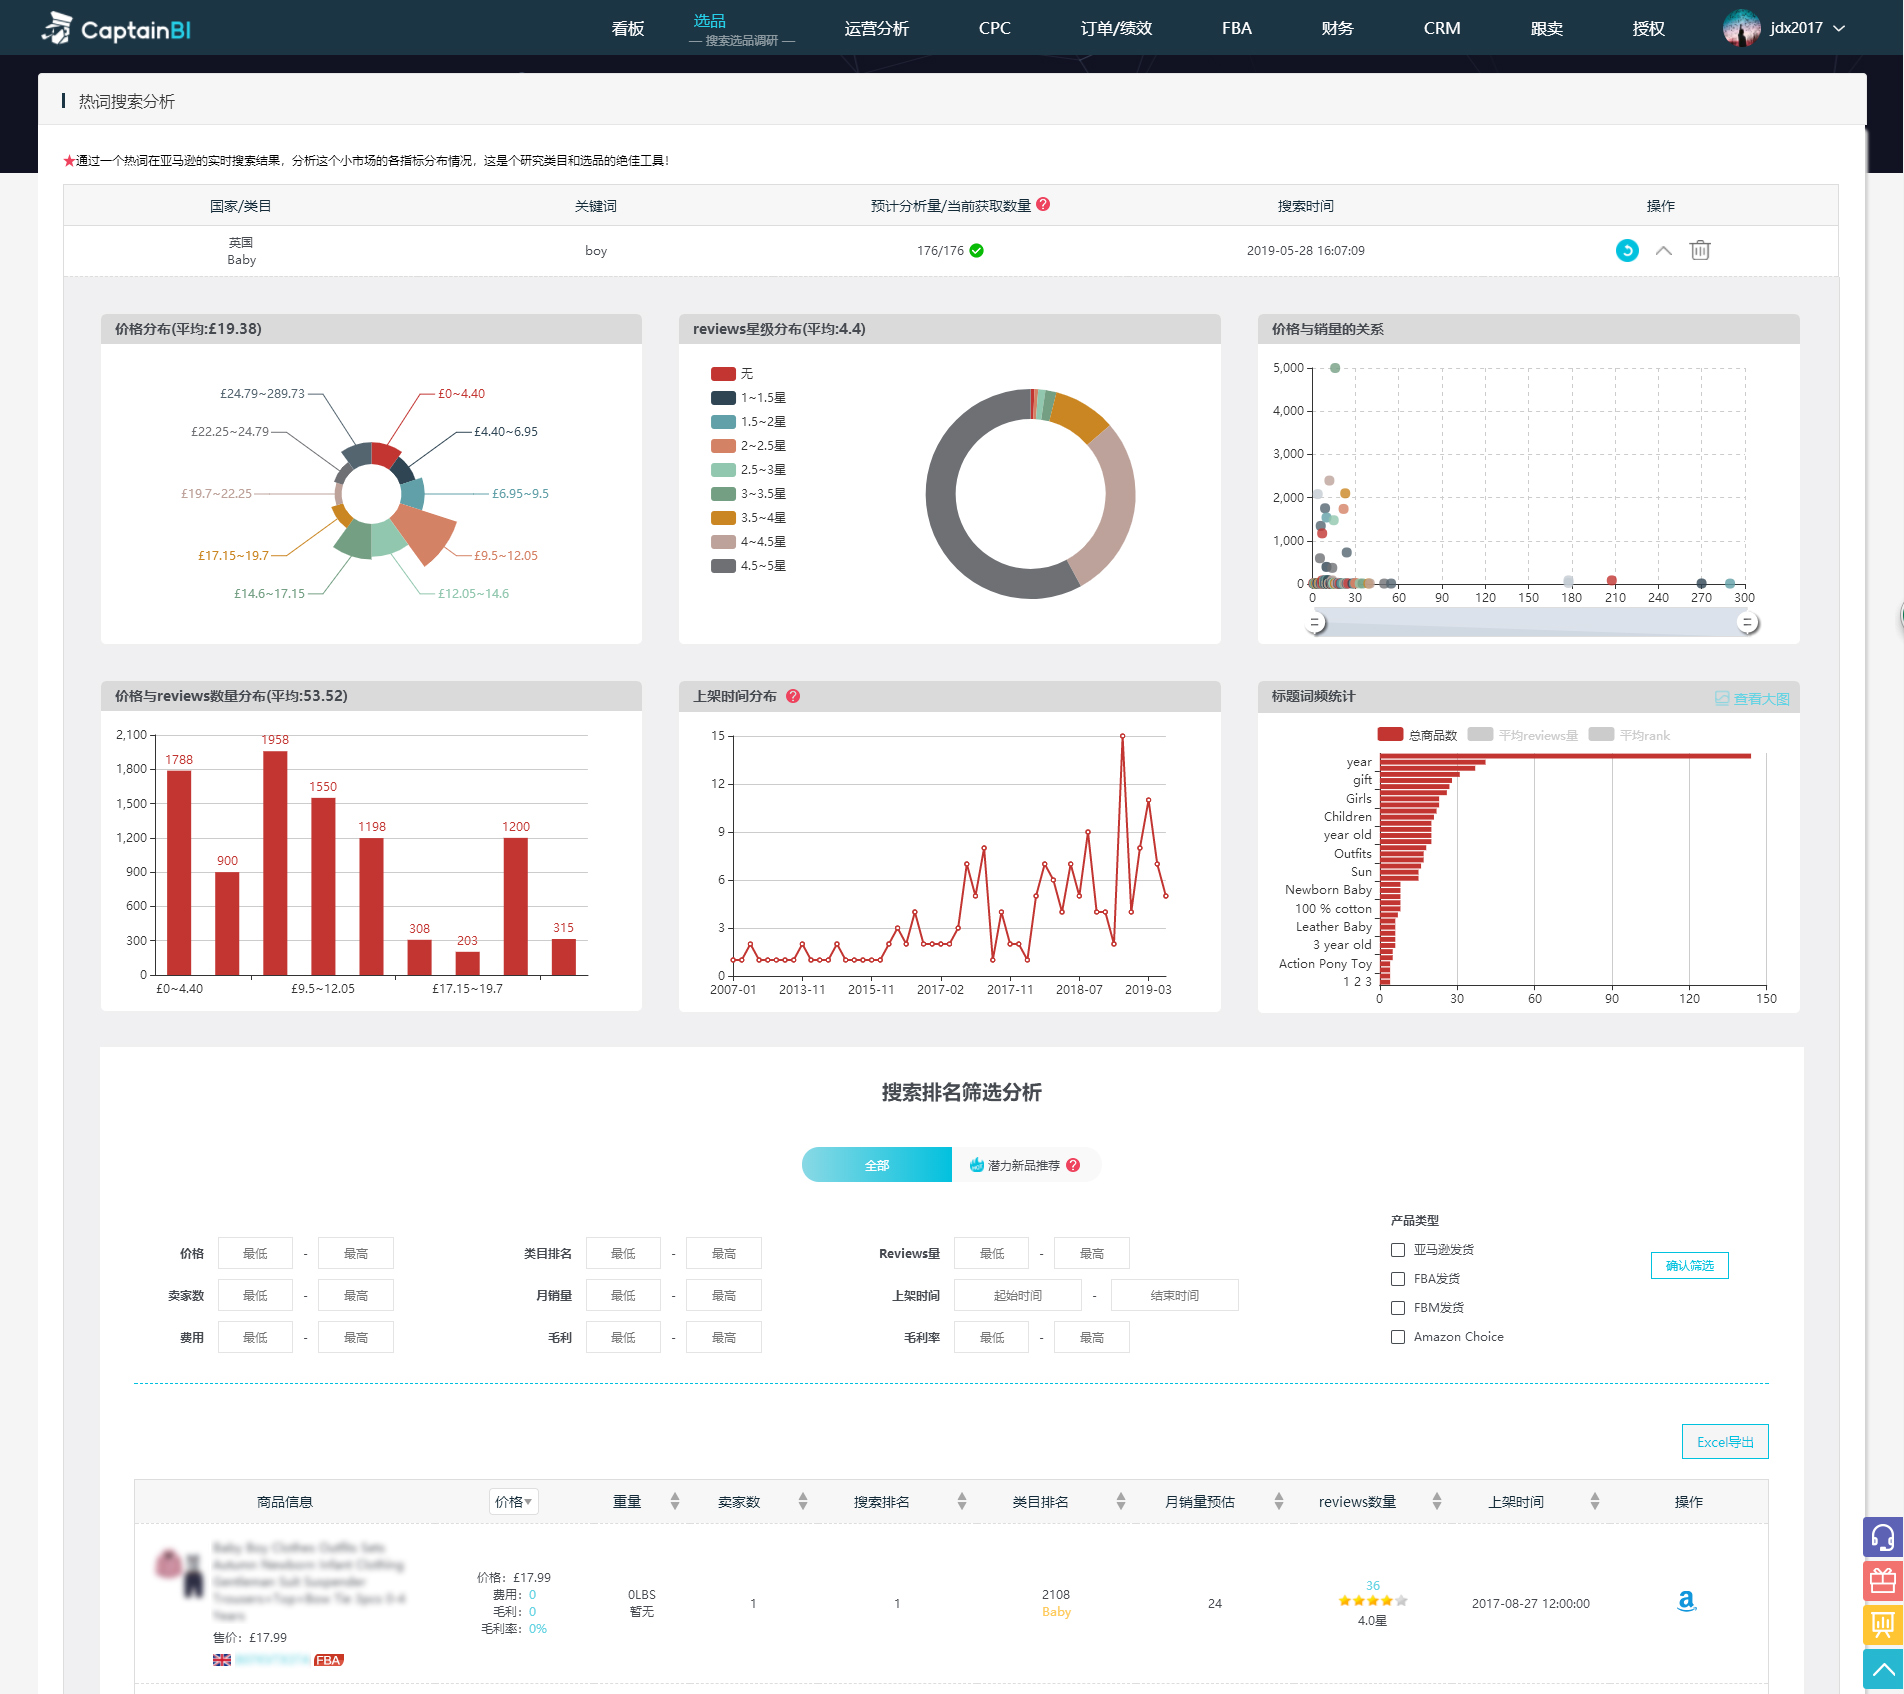The height and width of the screenshot is (1694, 1904).
Task: Open the Amazon product link icon
Action: point(1686,1601)
